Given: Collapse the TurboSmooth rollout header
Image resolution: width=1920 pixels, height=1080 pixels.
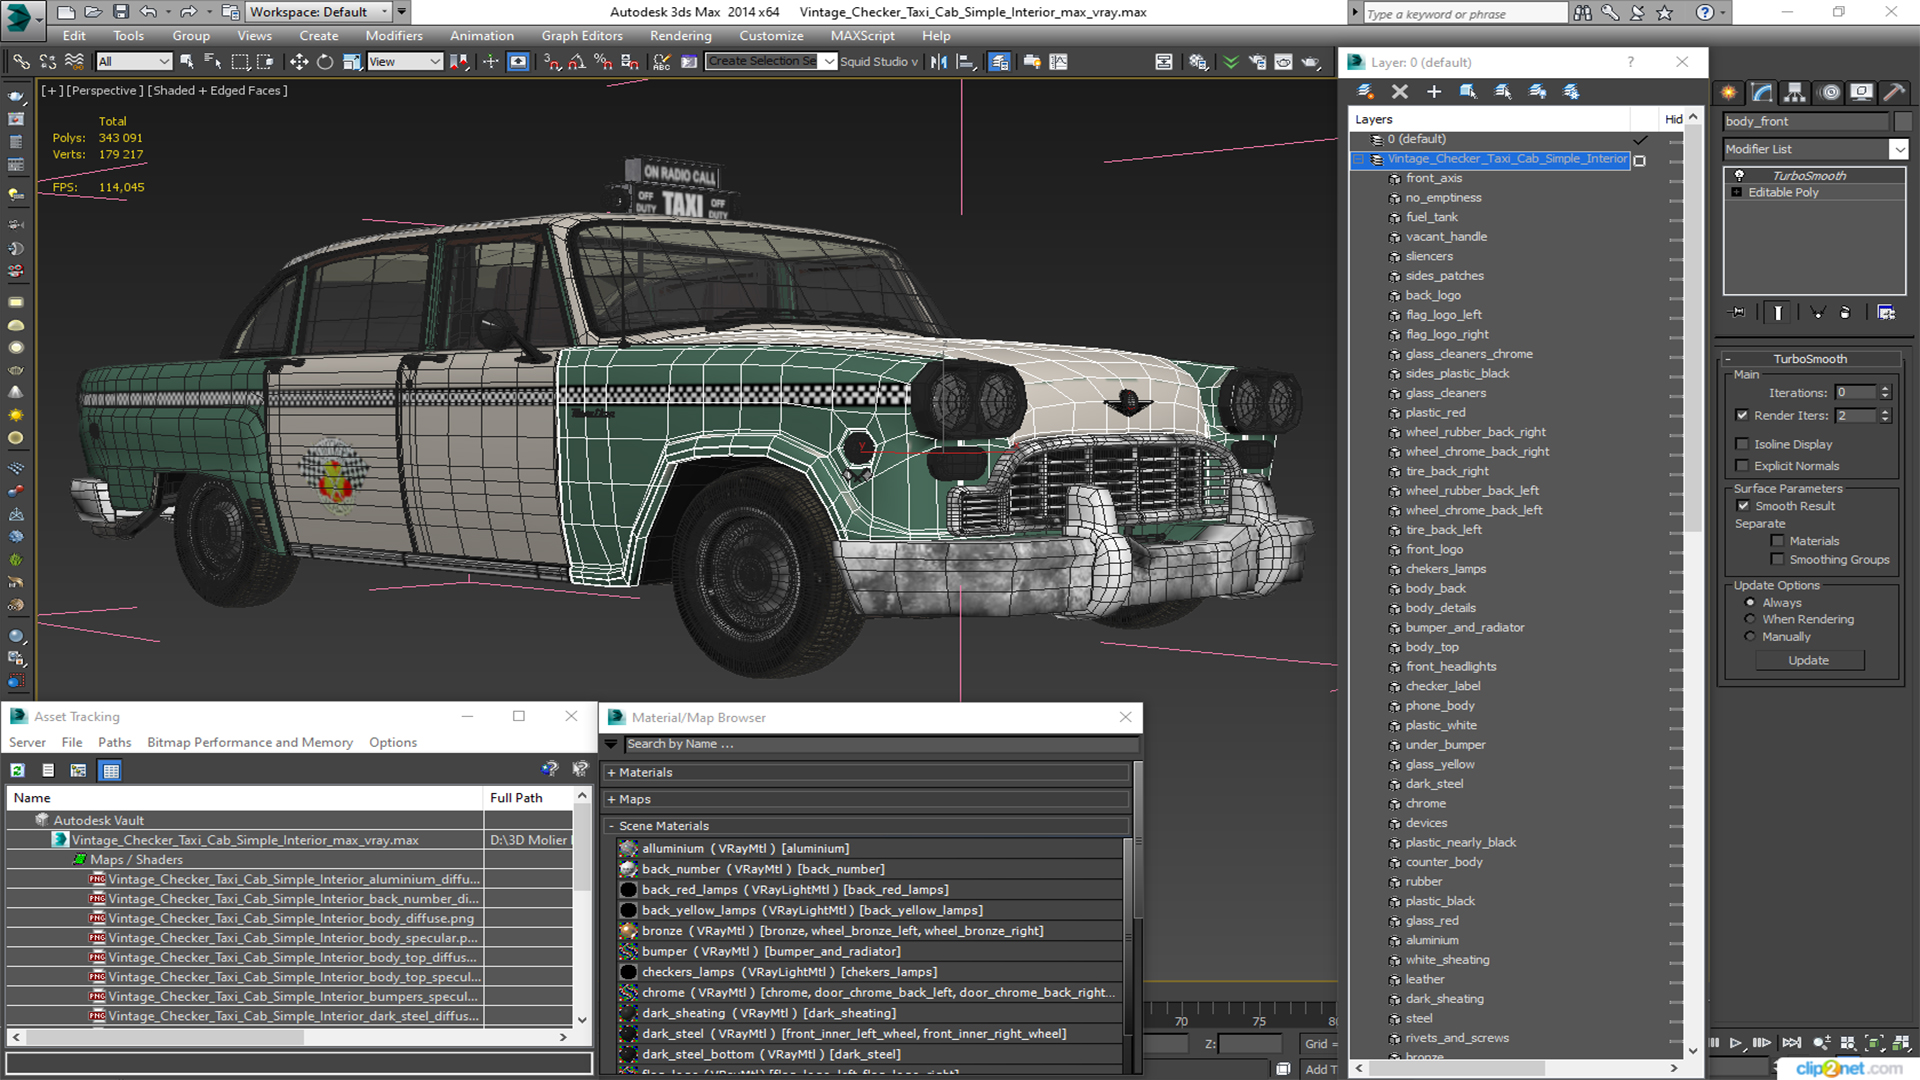Looking at the screenshot, I should (1810, 359).
